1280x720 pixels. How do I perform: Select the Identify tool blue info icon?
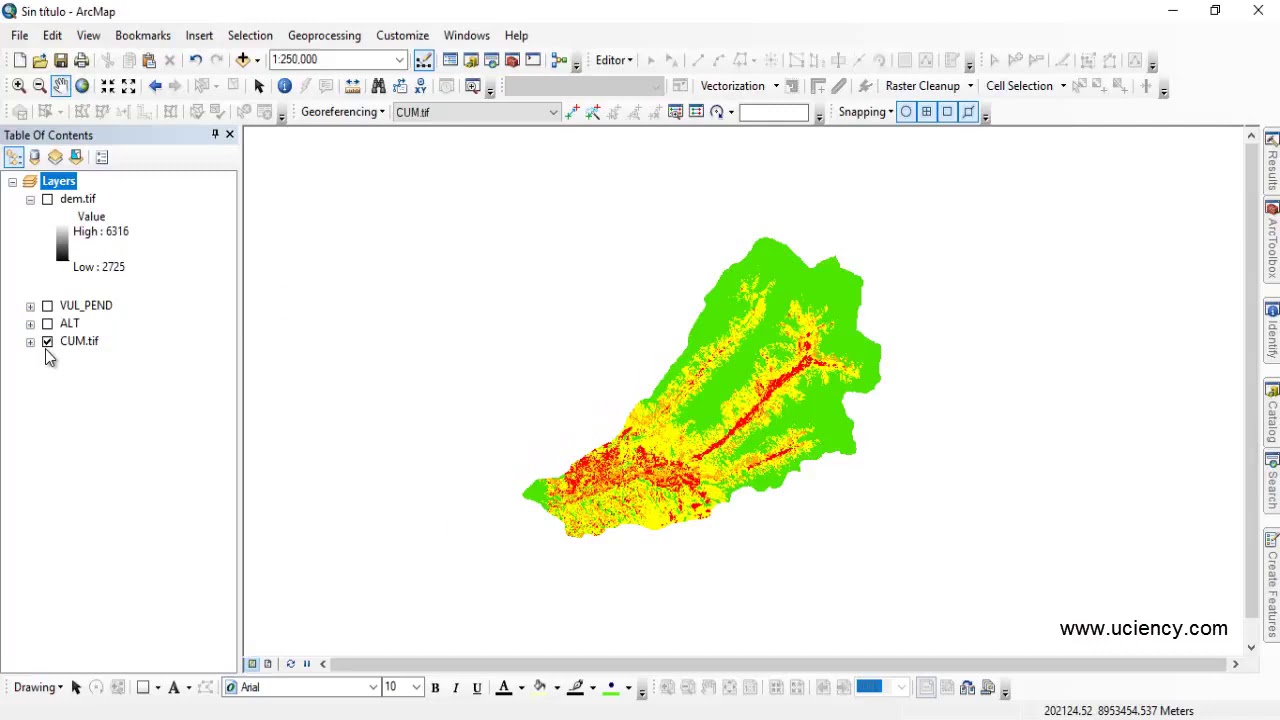coord(284,86)
